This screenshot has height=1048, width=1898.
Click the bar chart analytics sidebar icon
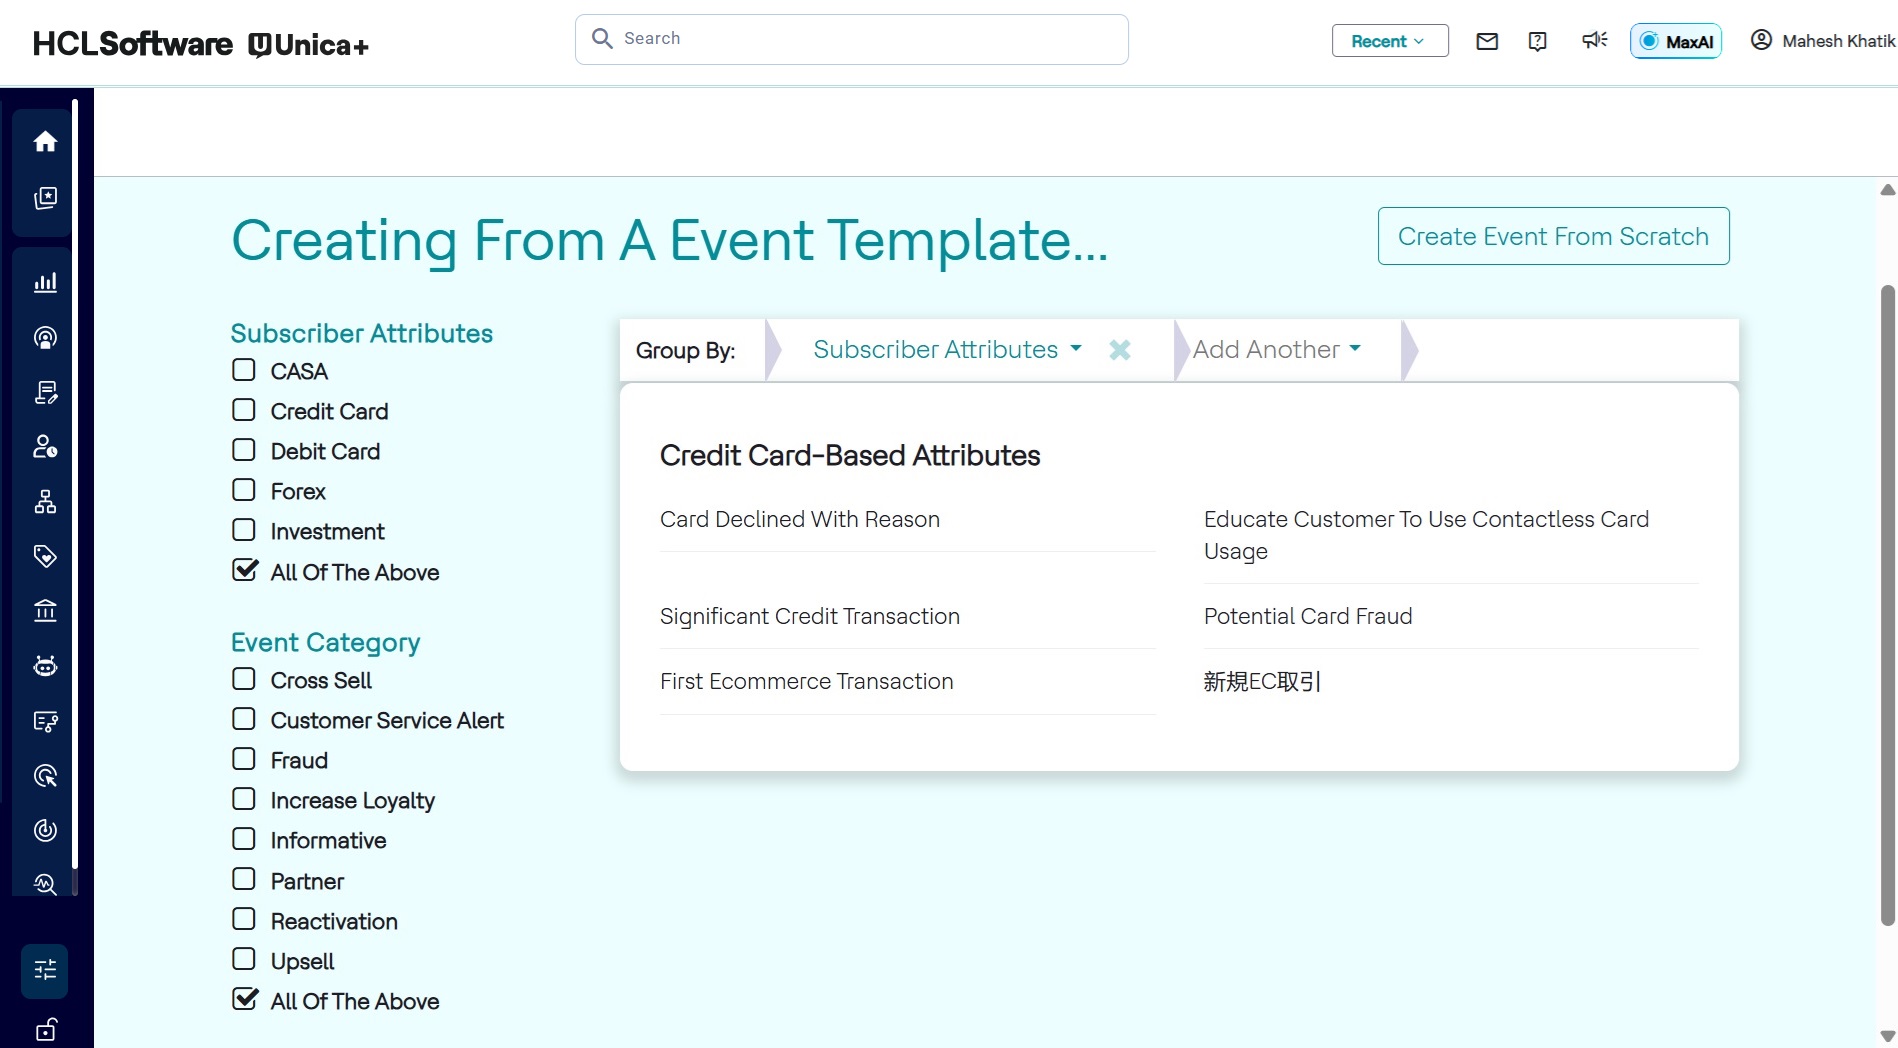[45, 283]
